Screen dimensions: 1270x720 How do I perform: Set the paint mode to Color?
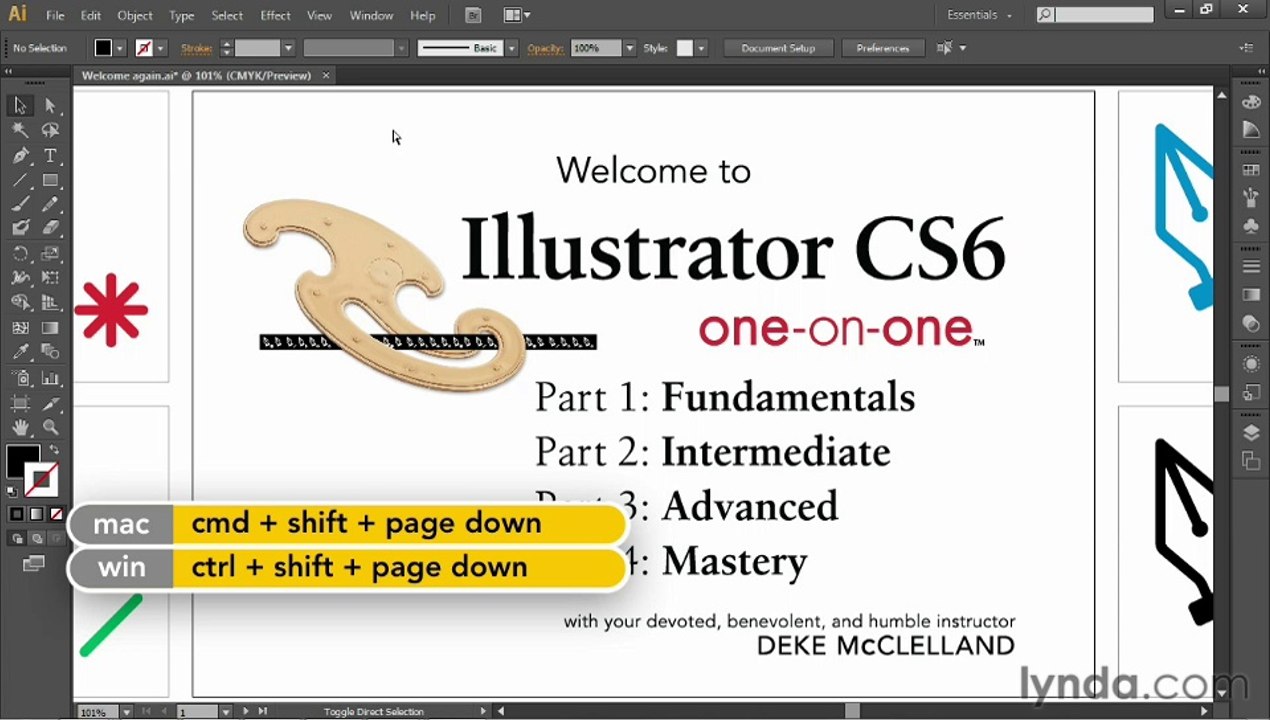[17, 514]
